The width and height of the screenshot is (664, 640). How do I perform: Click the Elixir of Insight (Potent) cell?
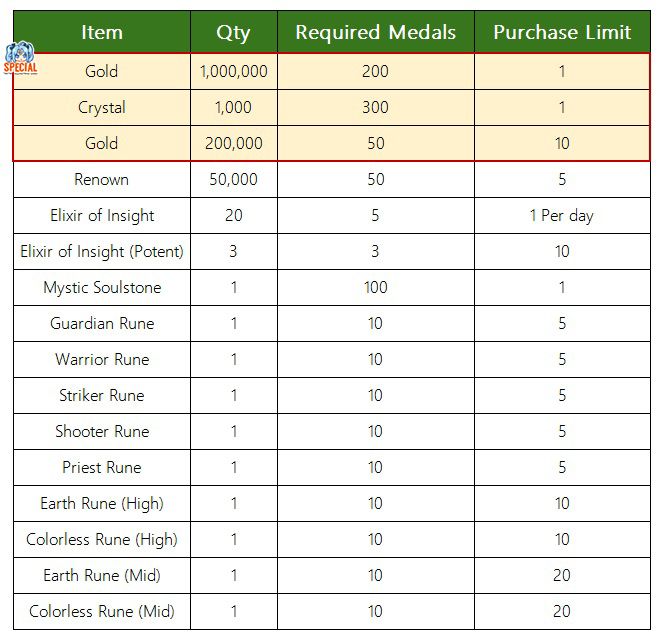tap(102, 251)
